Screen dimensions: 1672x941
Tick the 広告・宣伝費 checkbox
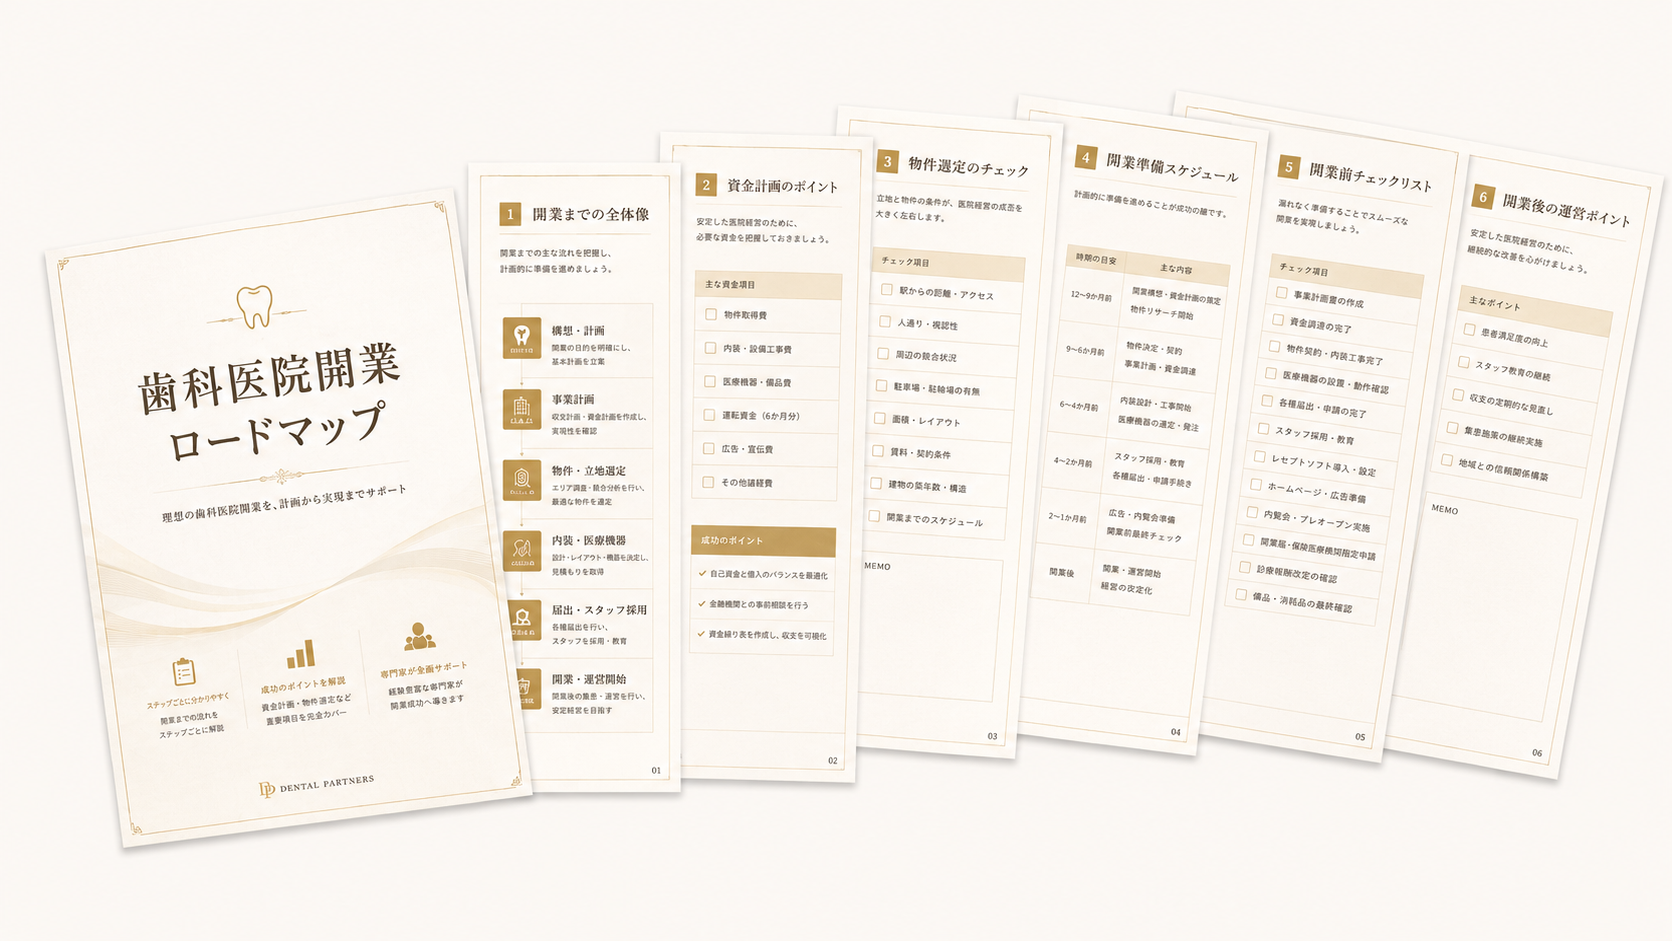(709, 448)
